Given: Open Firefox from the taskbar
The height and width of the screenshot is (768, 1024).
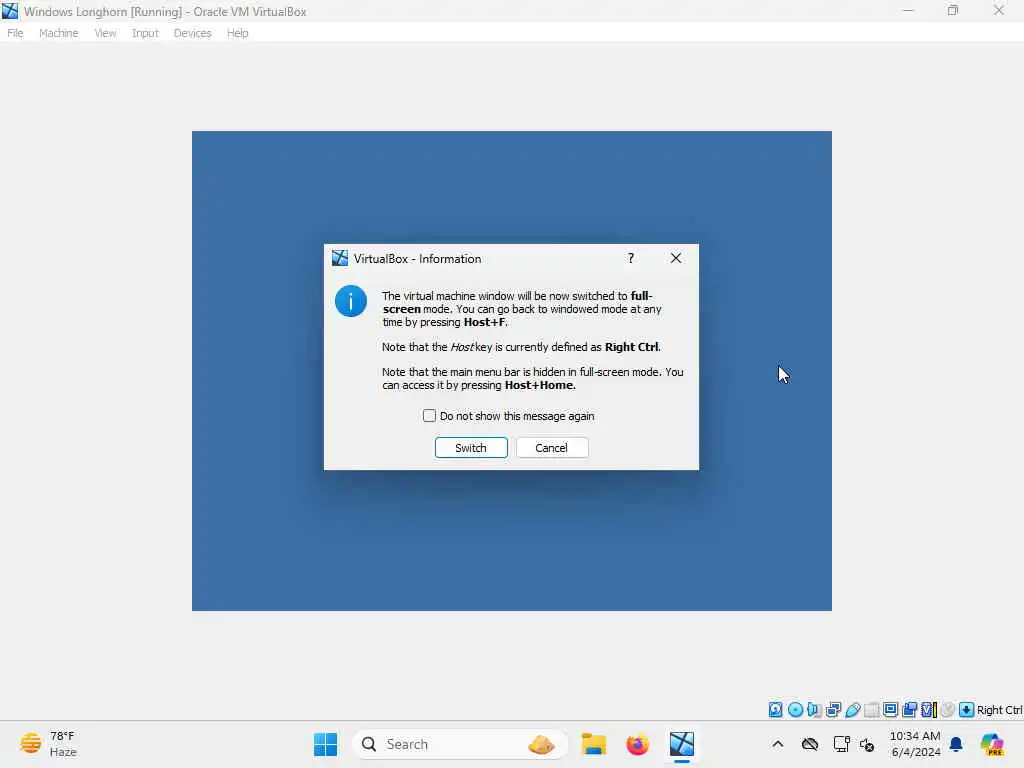Looking at the screenshot, I should coord(637,744).
